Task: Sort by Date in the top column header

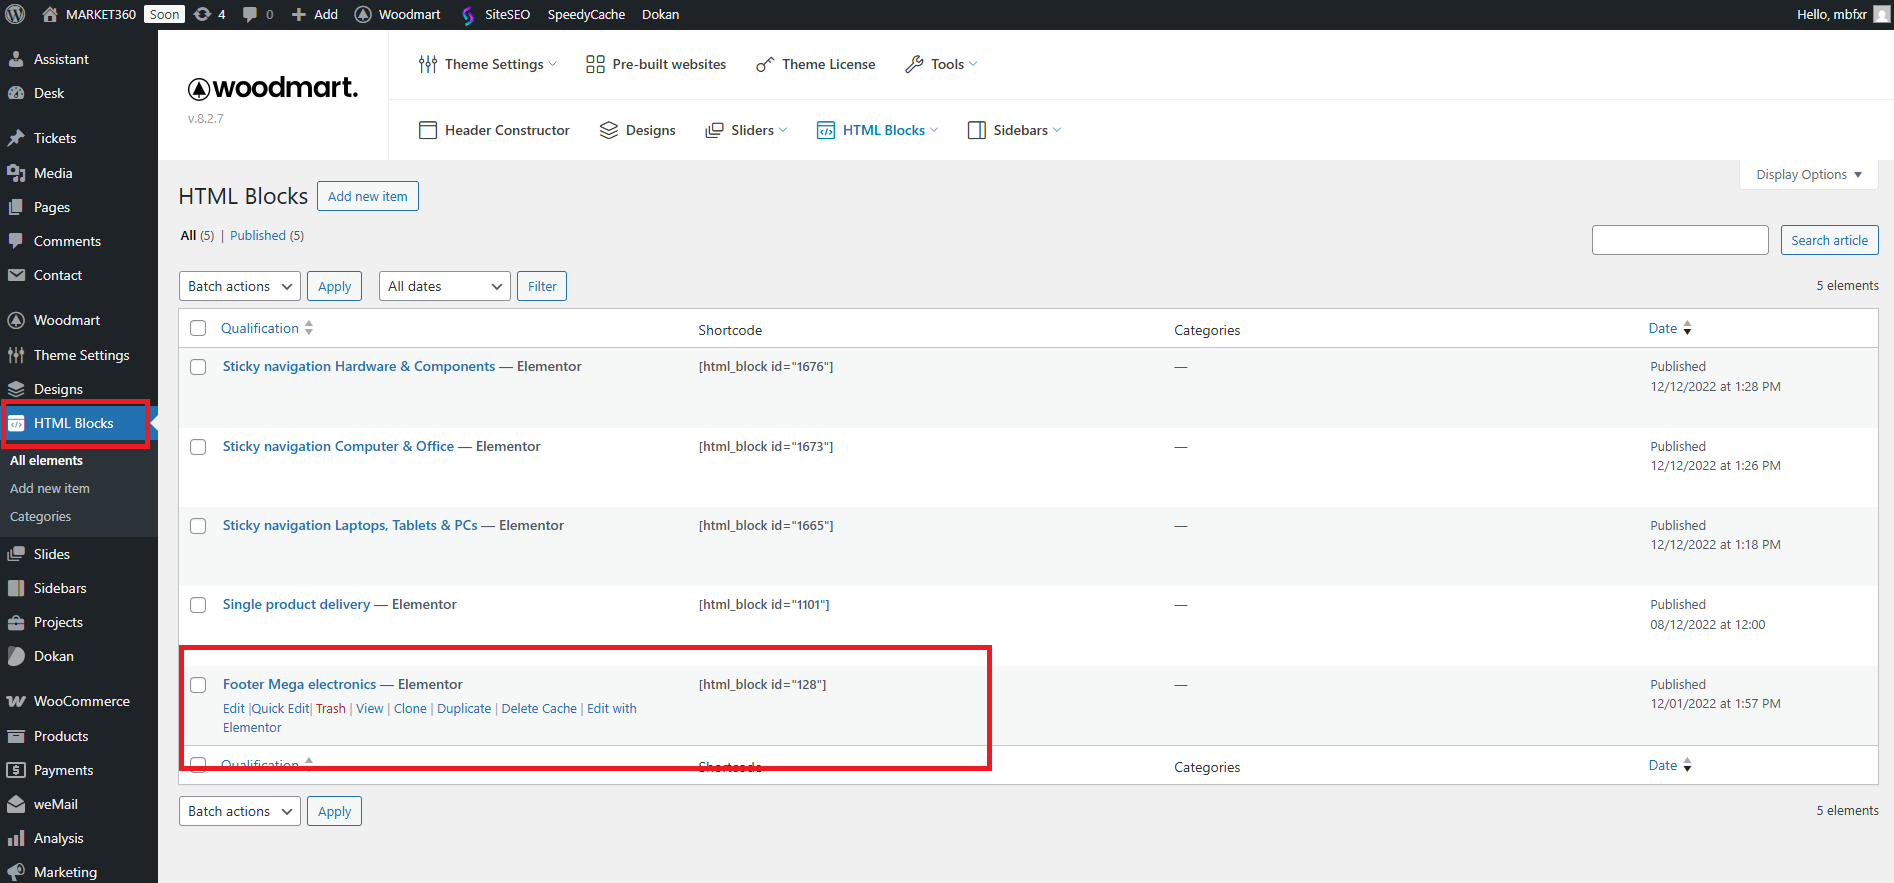Action: pos(1670,328)
